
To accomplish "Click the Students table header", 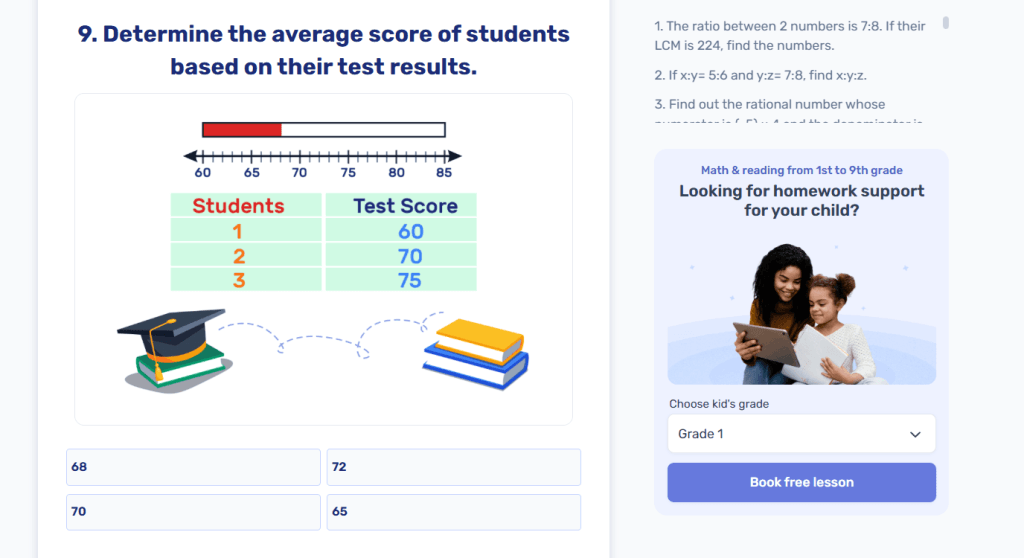I will (238, 206).
